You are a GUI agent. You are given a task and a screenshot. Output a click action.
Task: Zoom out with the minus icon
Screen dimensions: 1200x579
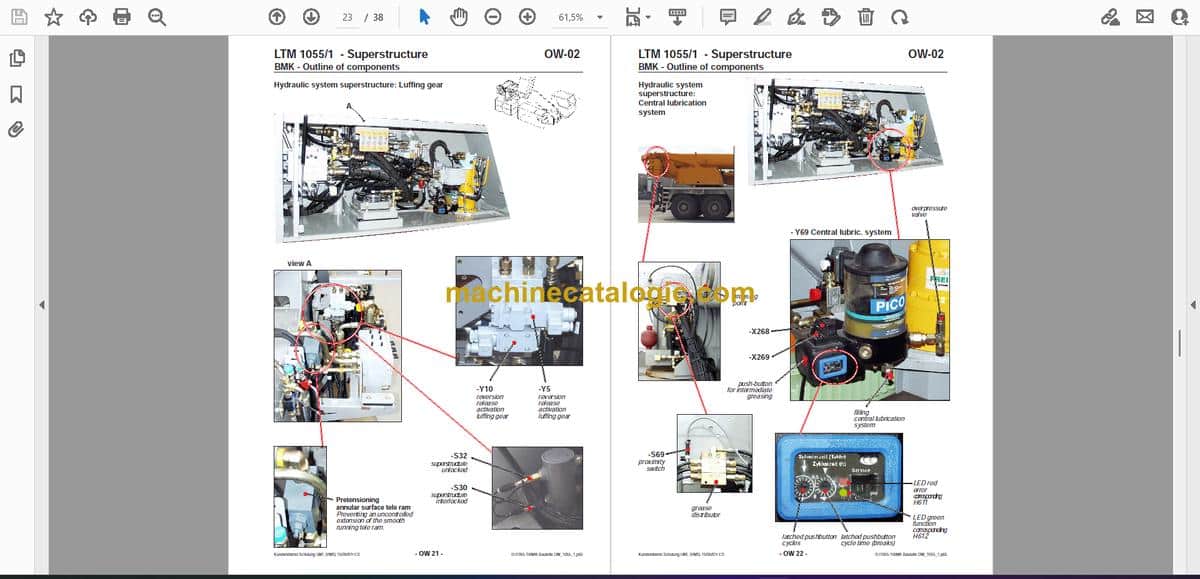493,17
